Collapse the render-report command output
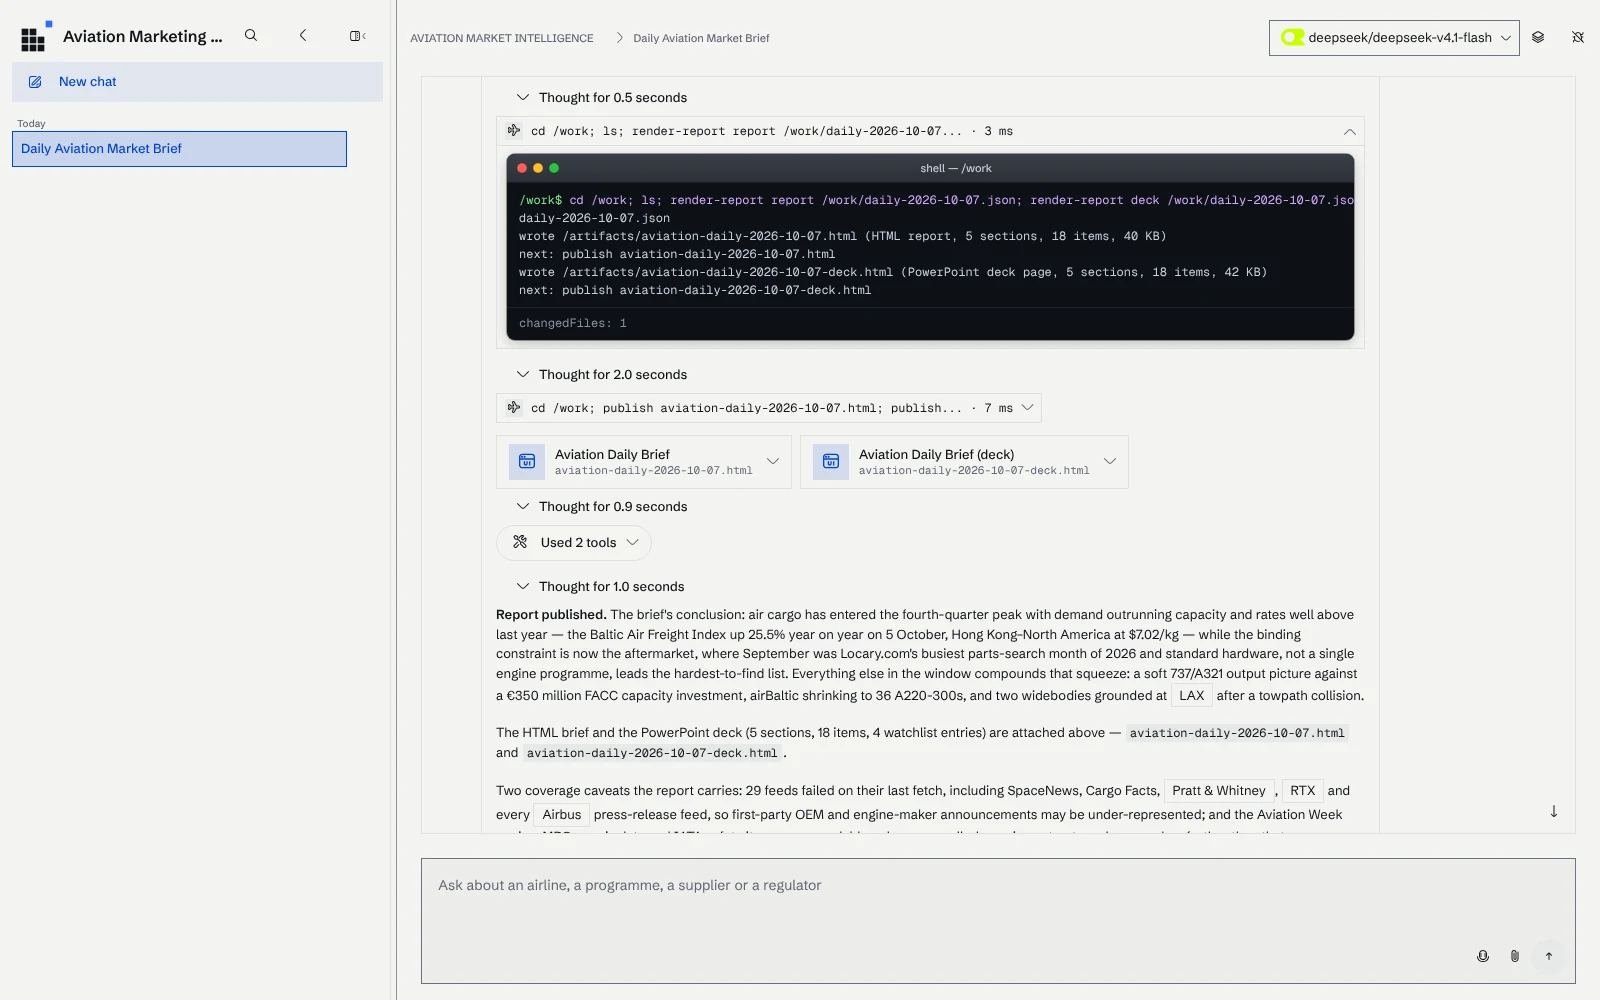This screenshot has width=1600, height=1000. click(1350, 131)
